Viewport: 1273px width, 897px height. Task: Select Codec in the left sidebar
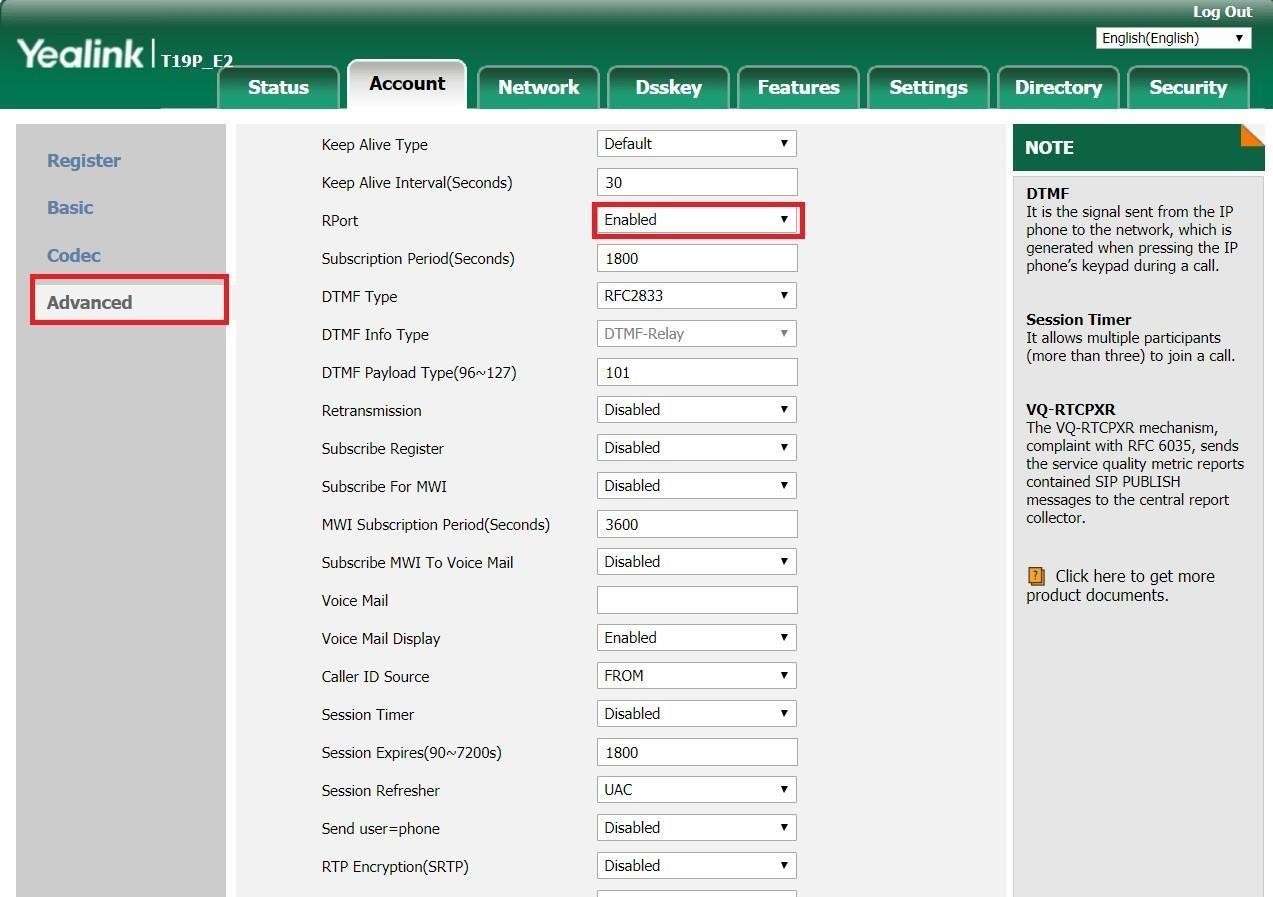point(74,256)
